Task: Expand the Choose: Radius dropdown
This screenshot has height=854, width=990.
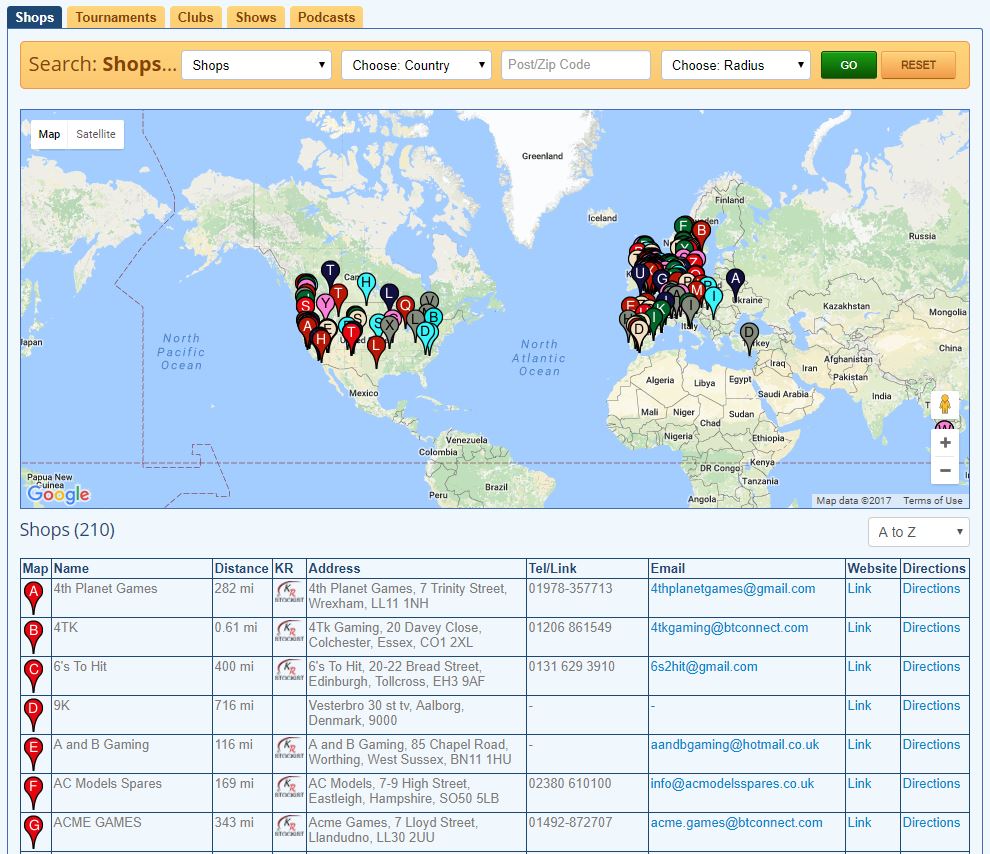Action: tap(735, 65)
